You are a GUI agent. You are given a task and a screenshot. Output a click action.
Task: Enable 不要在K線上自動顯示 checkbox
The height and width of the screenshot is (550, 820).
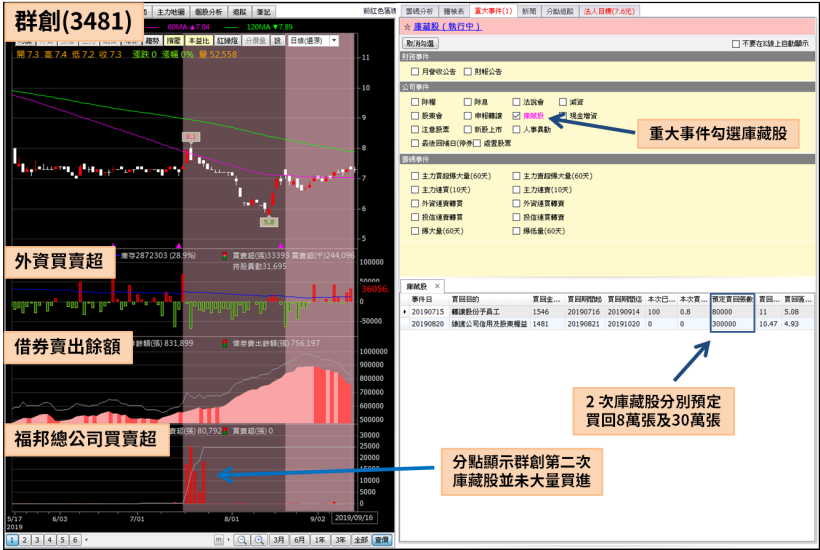coord(736,44)
